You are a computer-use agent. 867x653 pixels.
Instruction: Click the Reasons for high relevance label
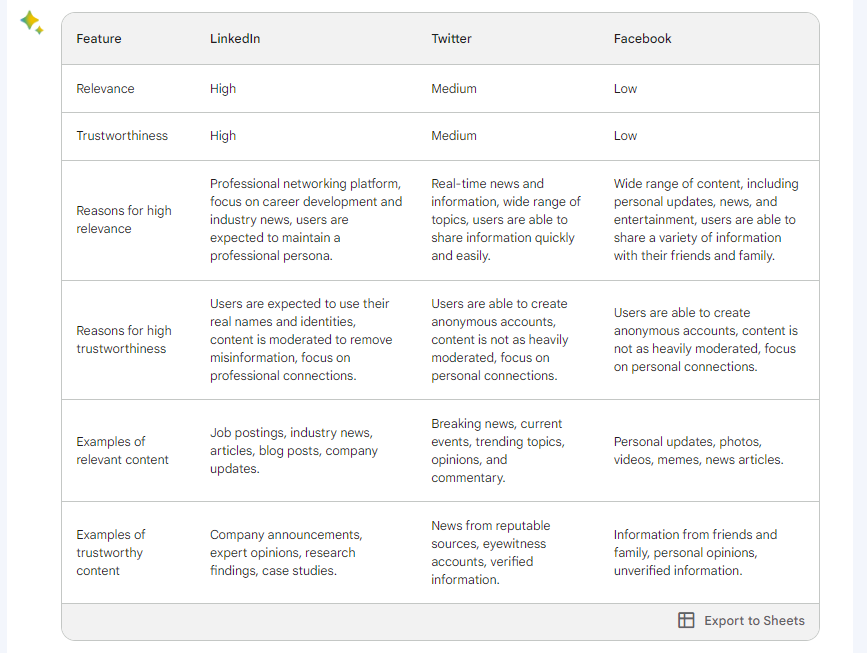(x=124, y=220)
